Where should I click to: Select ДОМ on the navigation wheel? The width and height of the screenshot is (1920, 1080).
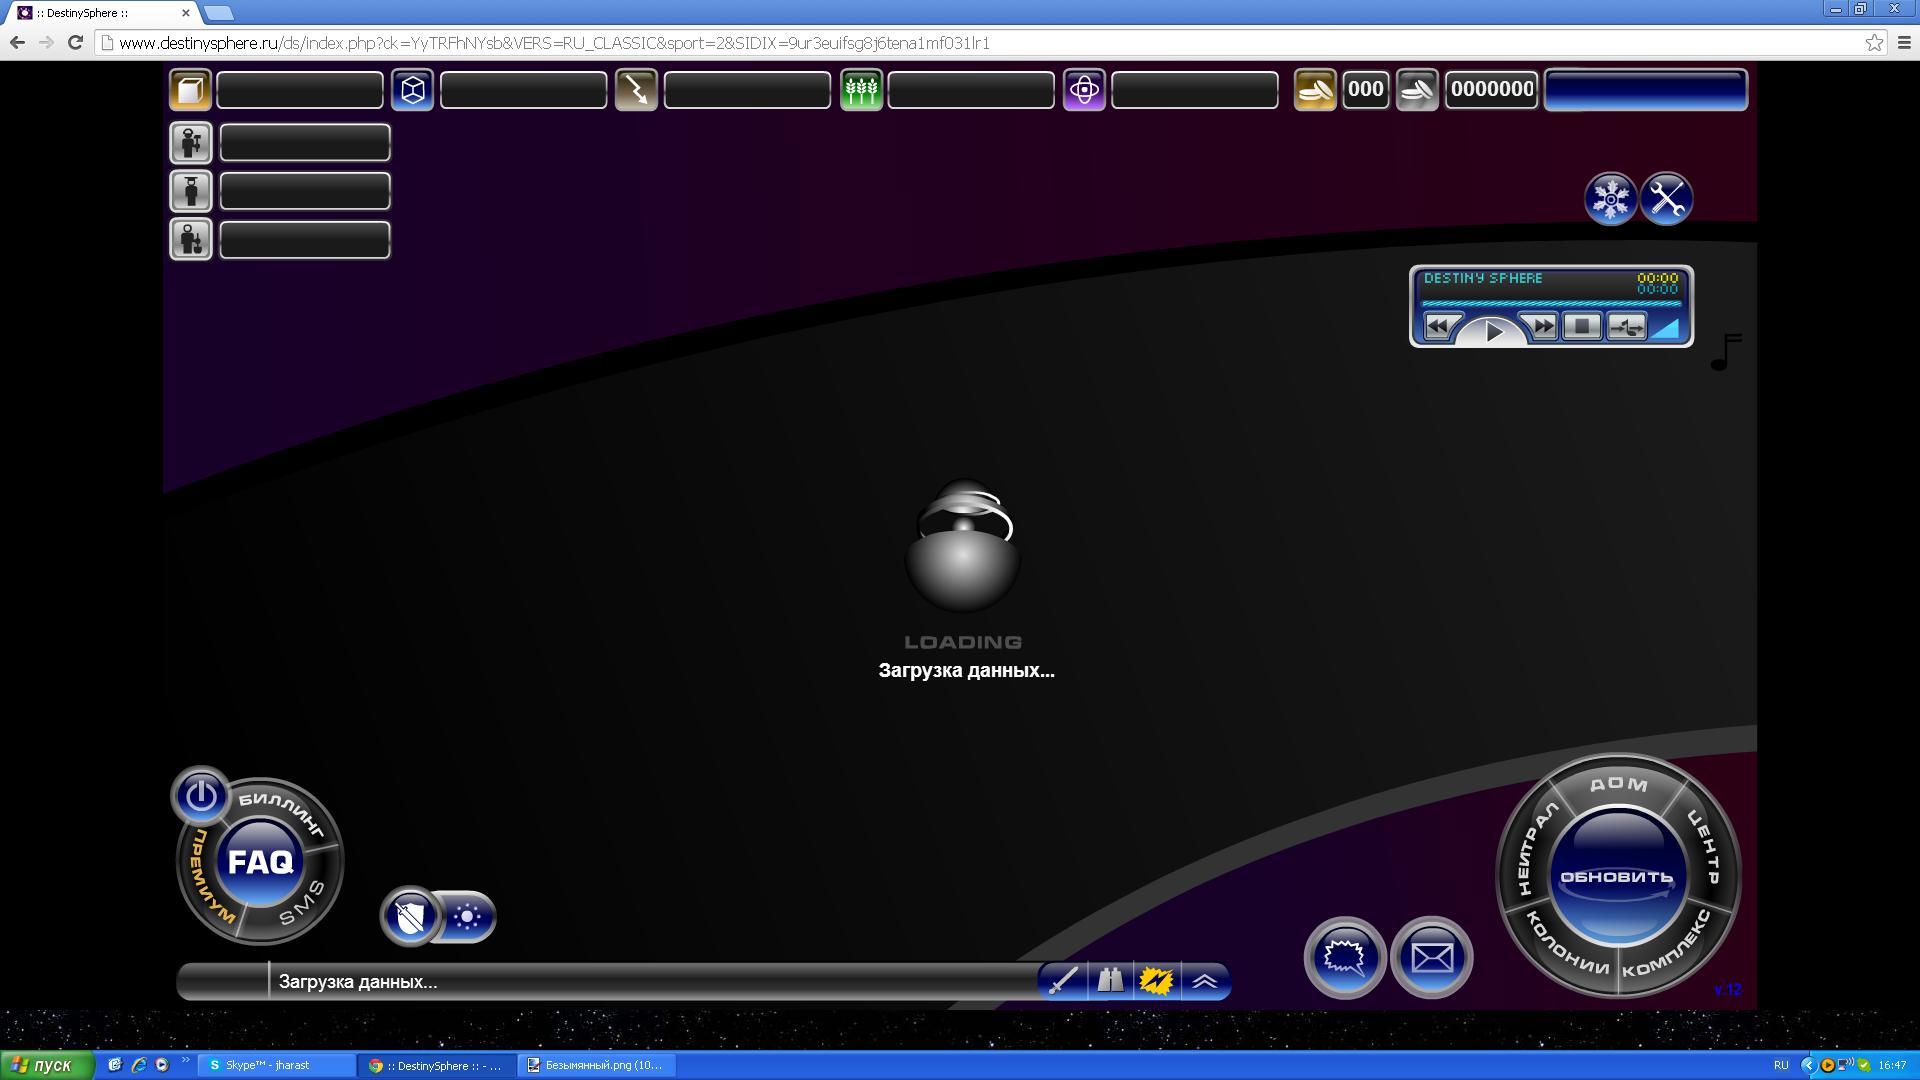tap(1618, 784)
